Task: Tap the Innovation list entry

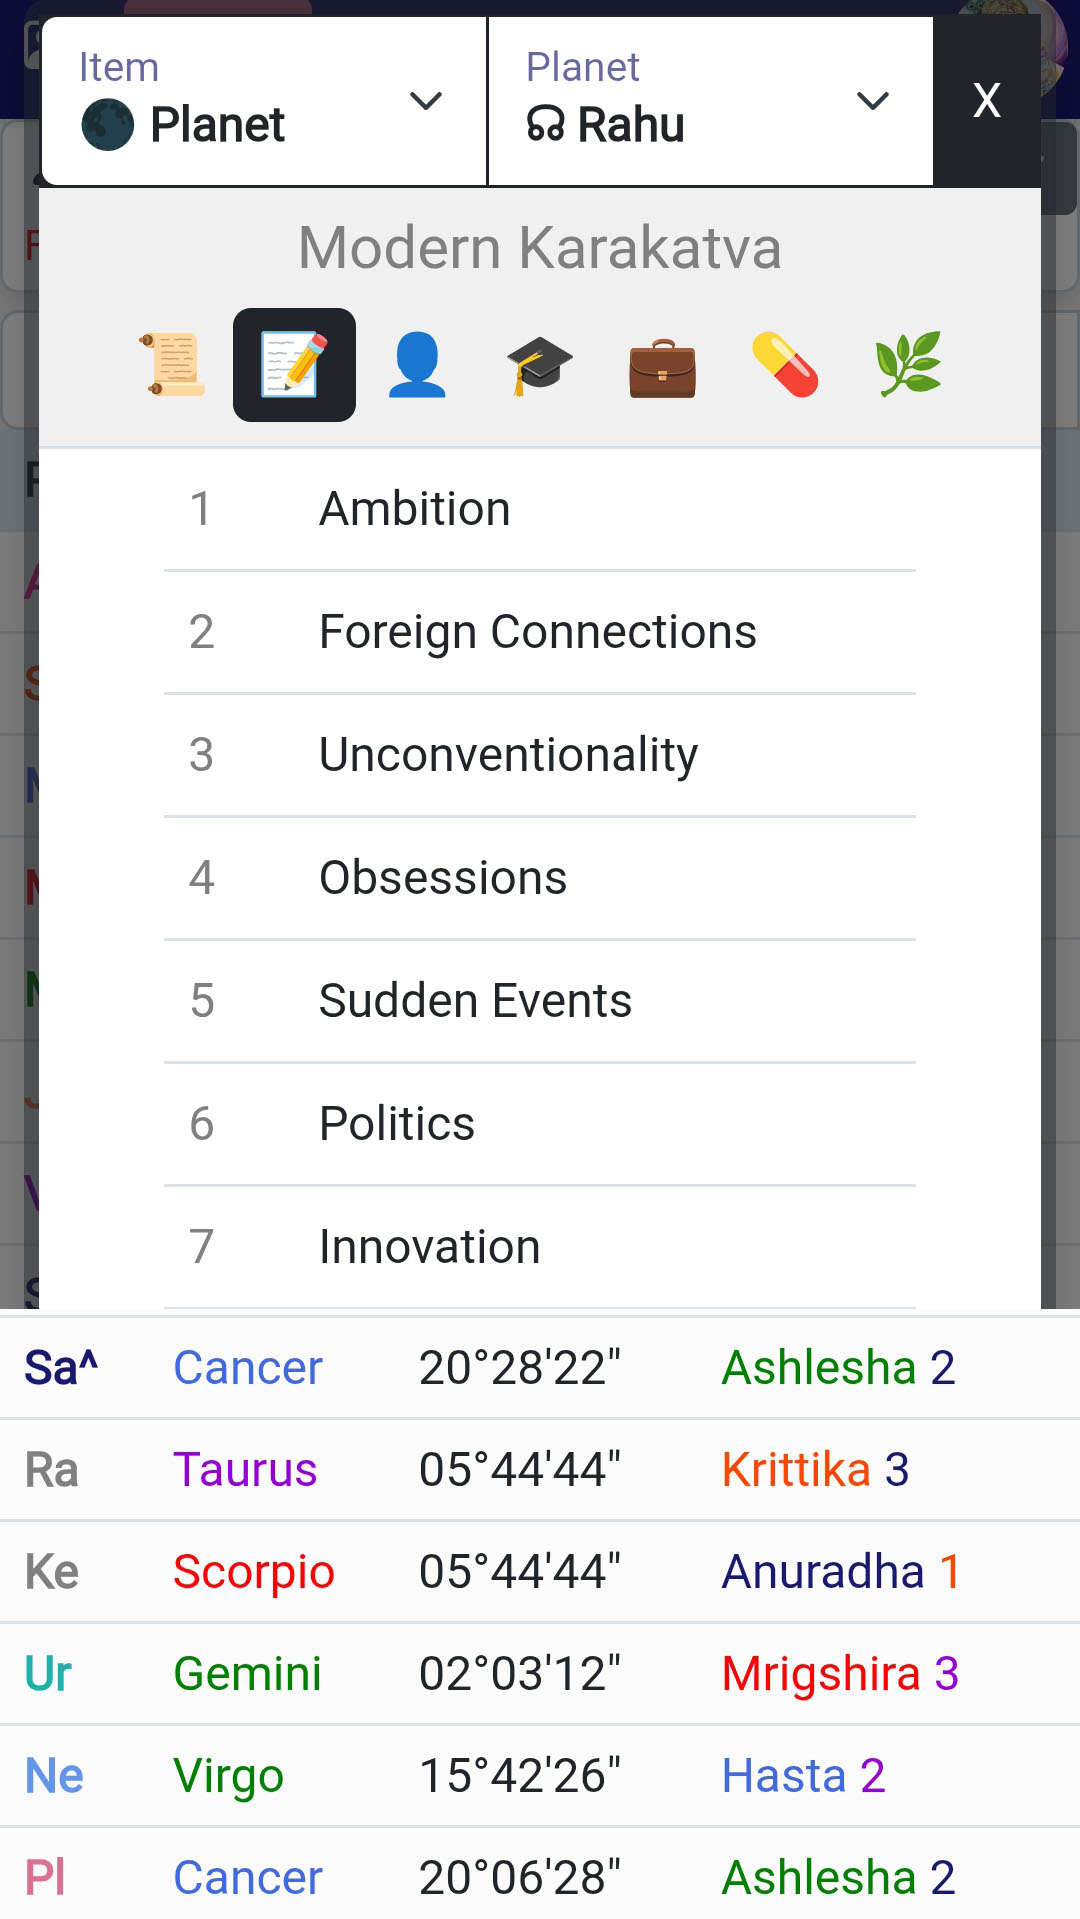Action: [430, 1247]
